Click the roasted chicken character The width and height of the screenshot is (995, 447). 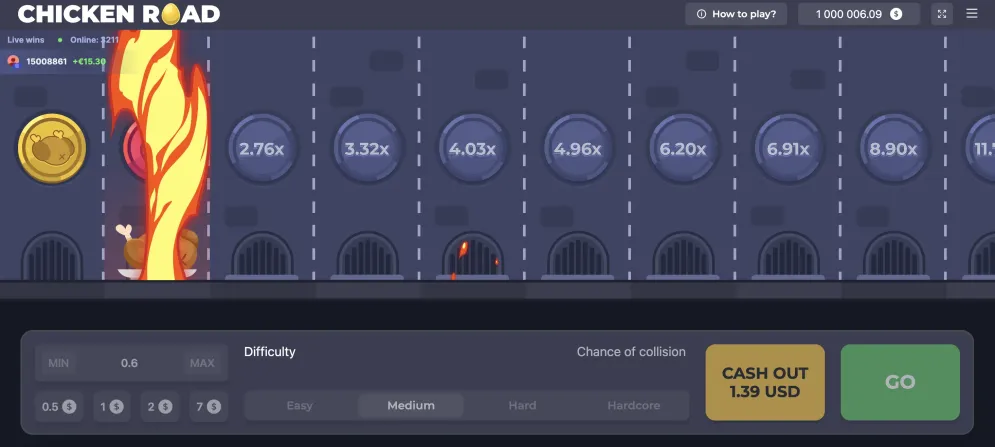157,250
